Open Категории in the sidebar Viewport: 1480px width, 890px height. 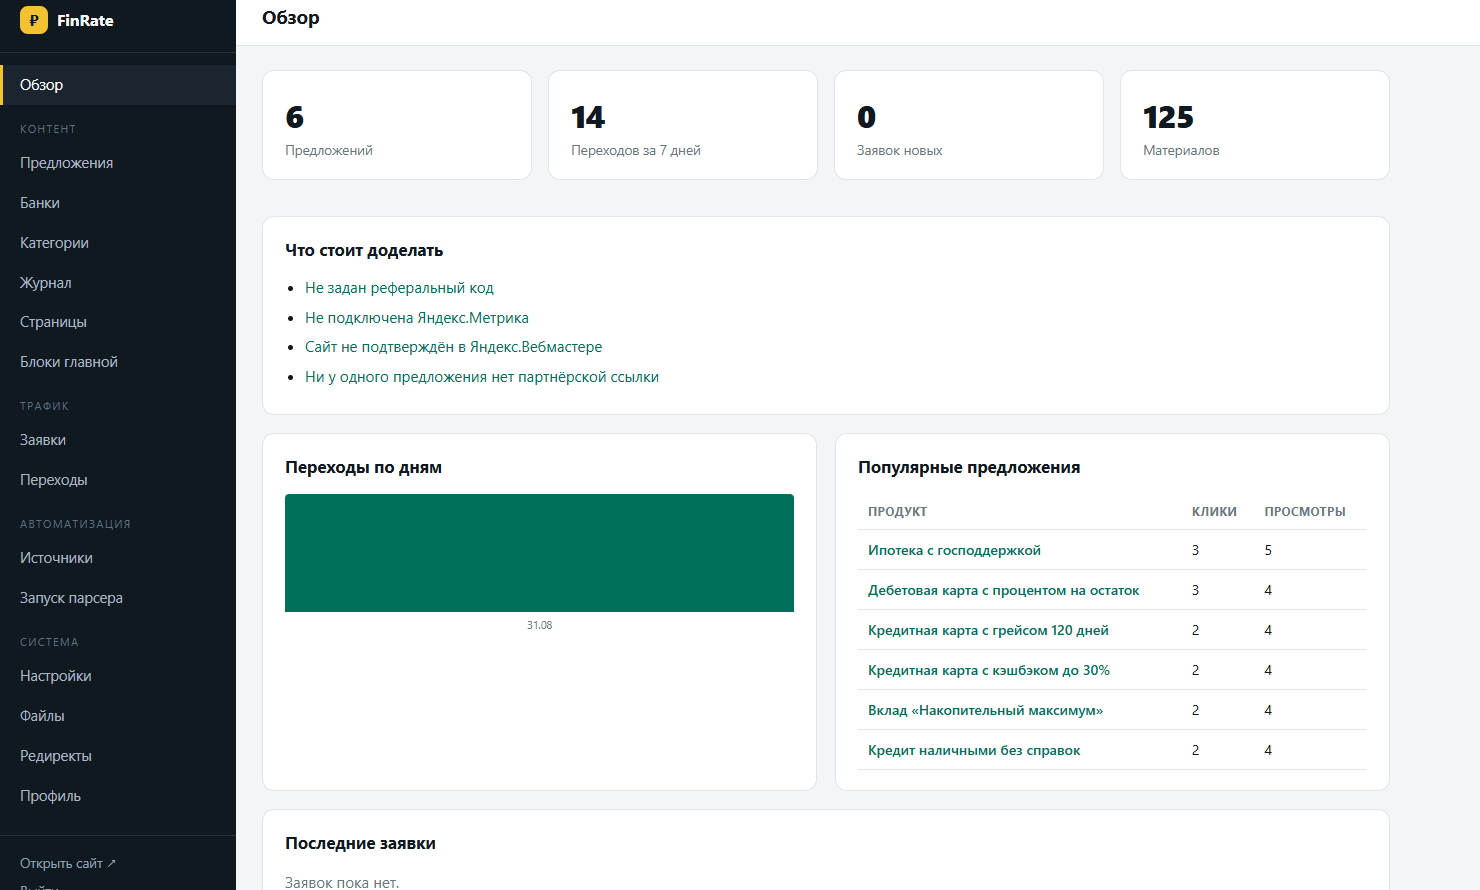point(118,243)
